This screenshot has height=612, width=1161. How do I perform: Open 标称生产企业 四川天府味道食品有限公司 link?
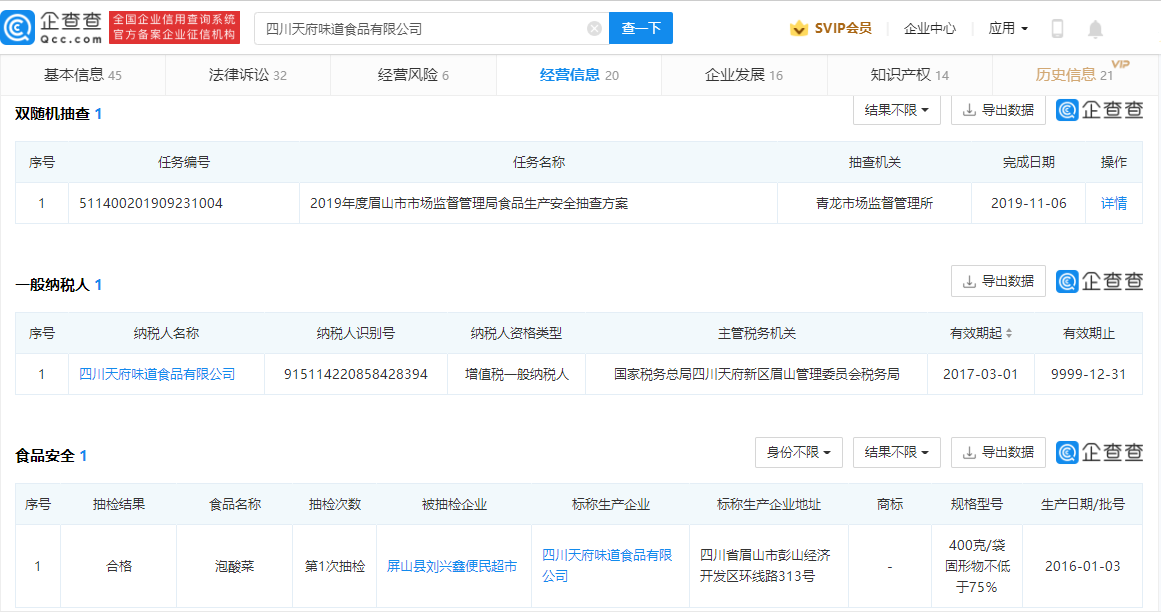pyautogui.click(x=607, y=565)
